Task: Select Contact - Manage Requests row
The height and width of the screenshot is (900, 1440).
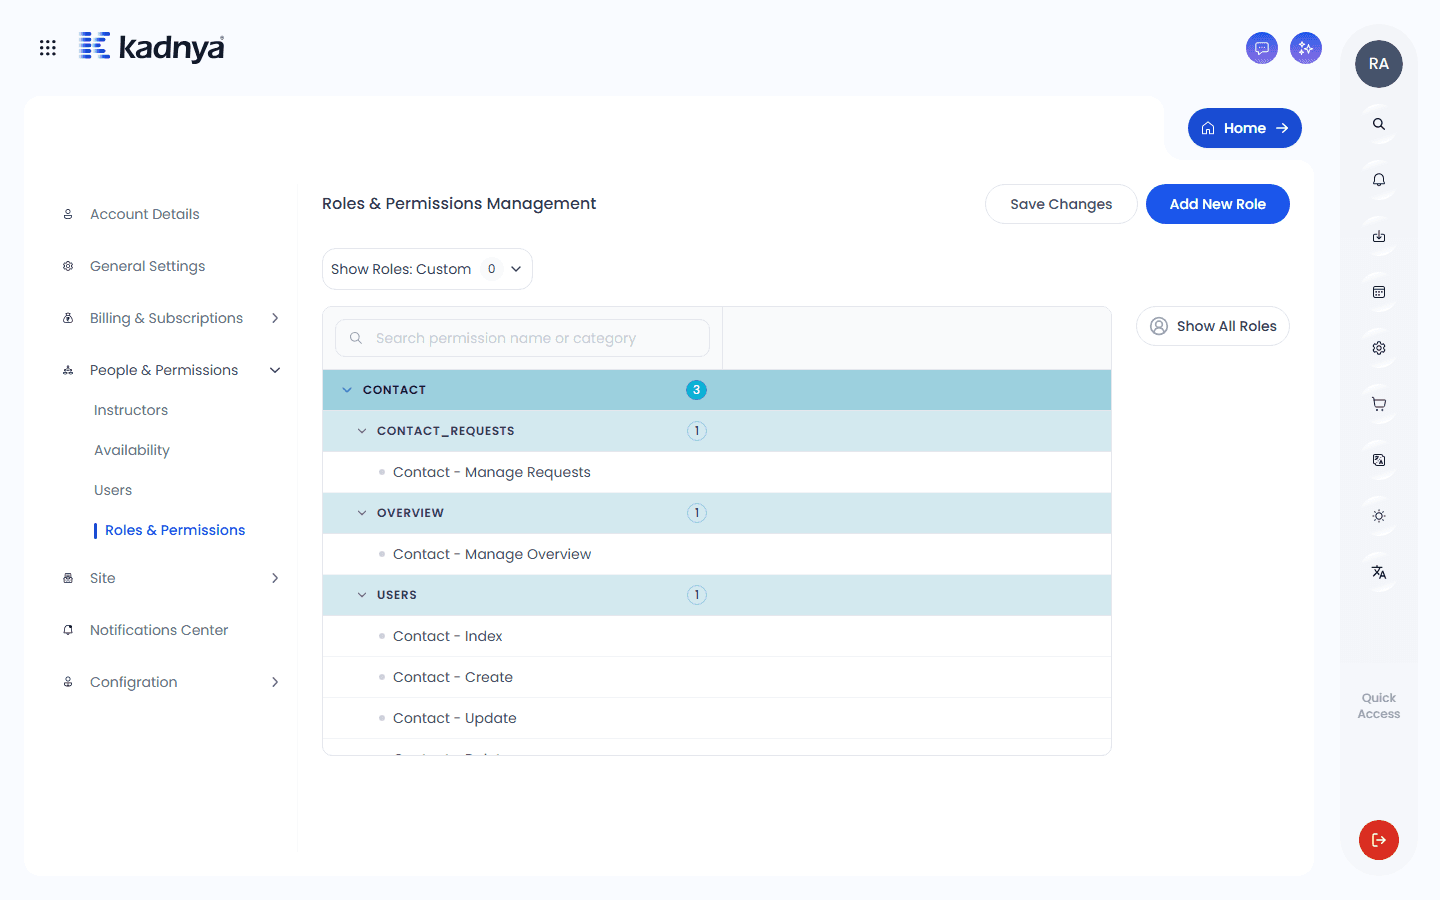Action: pyautogui.click(x=717, y=472)
